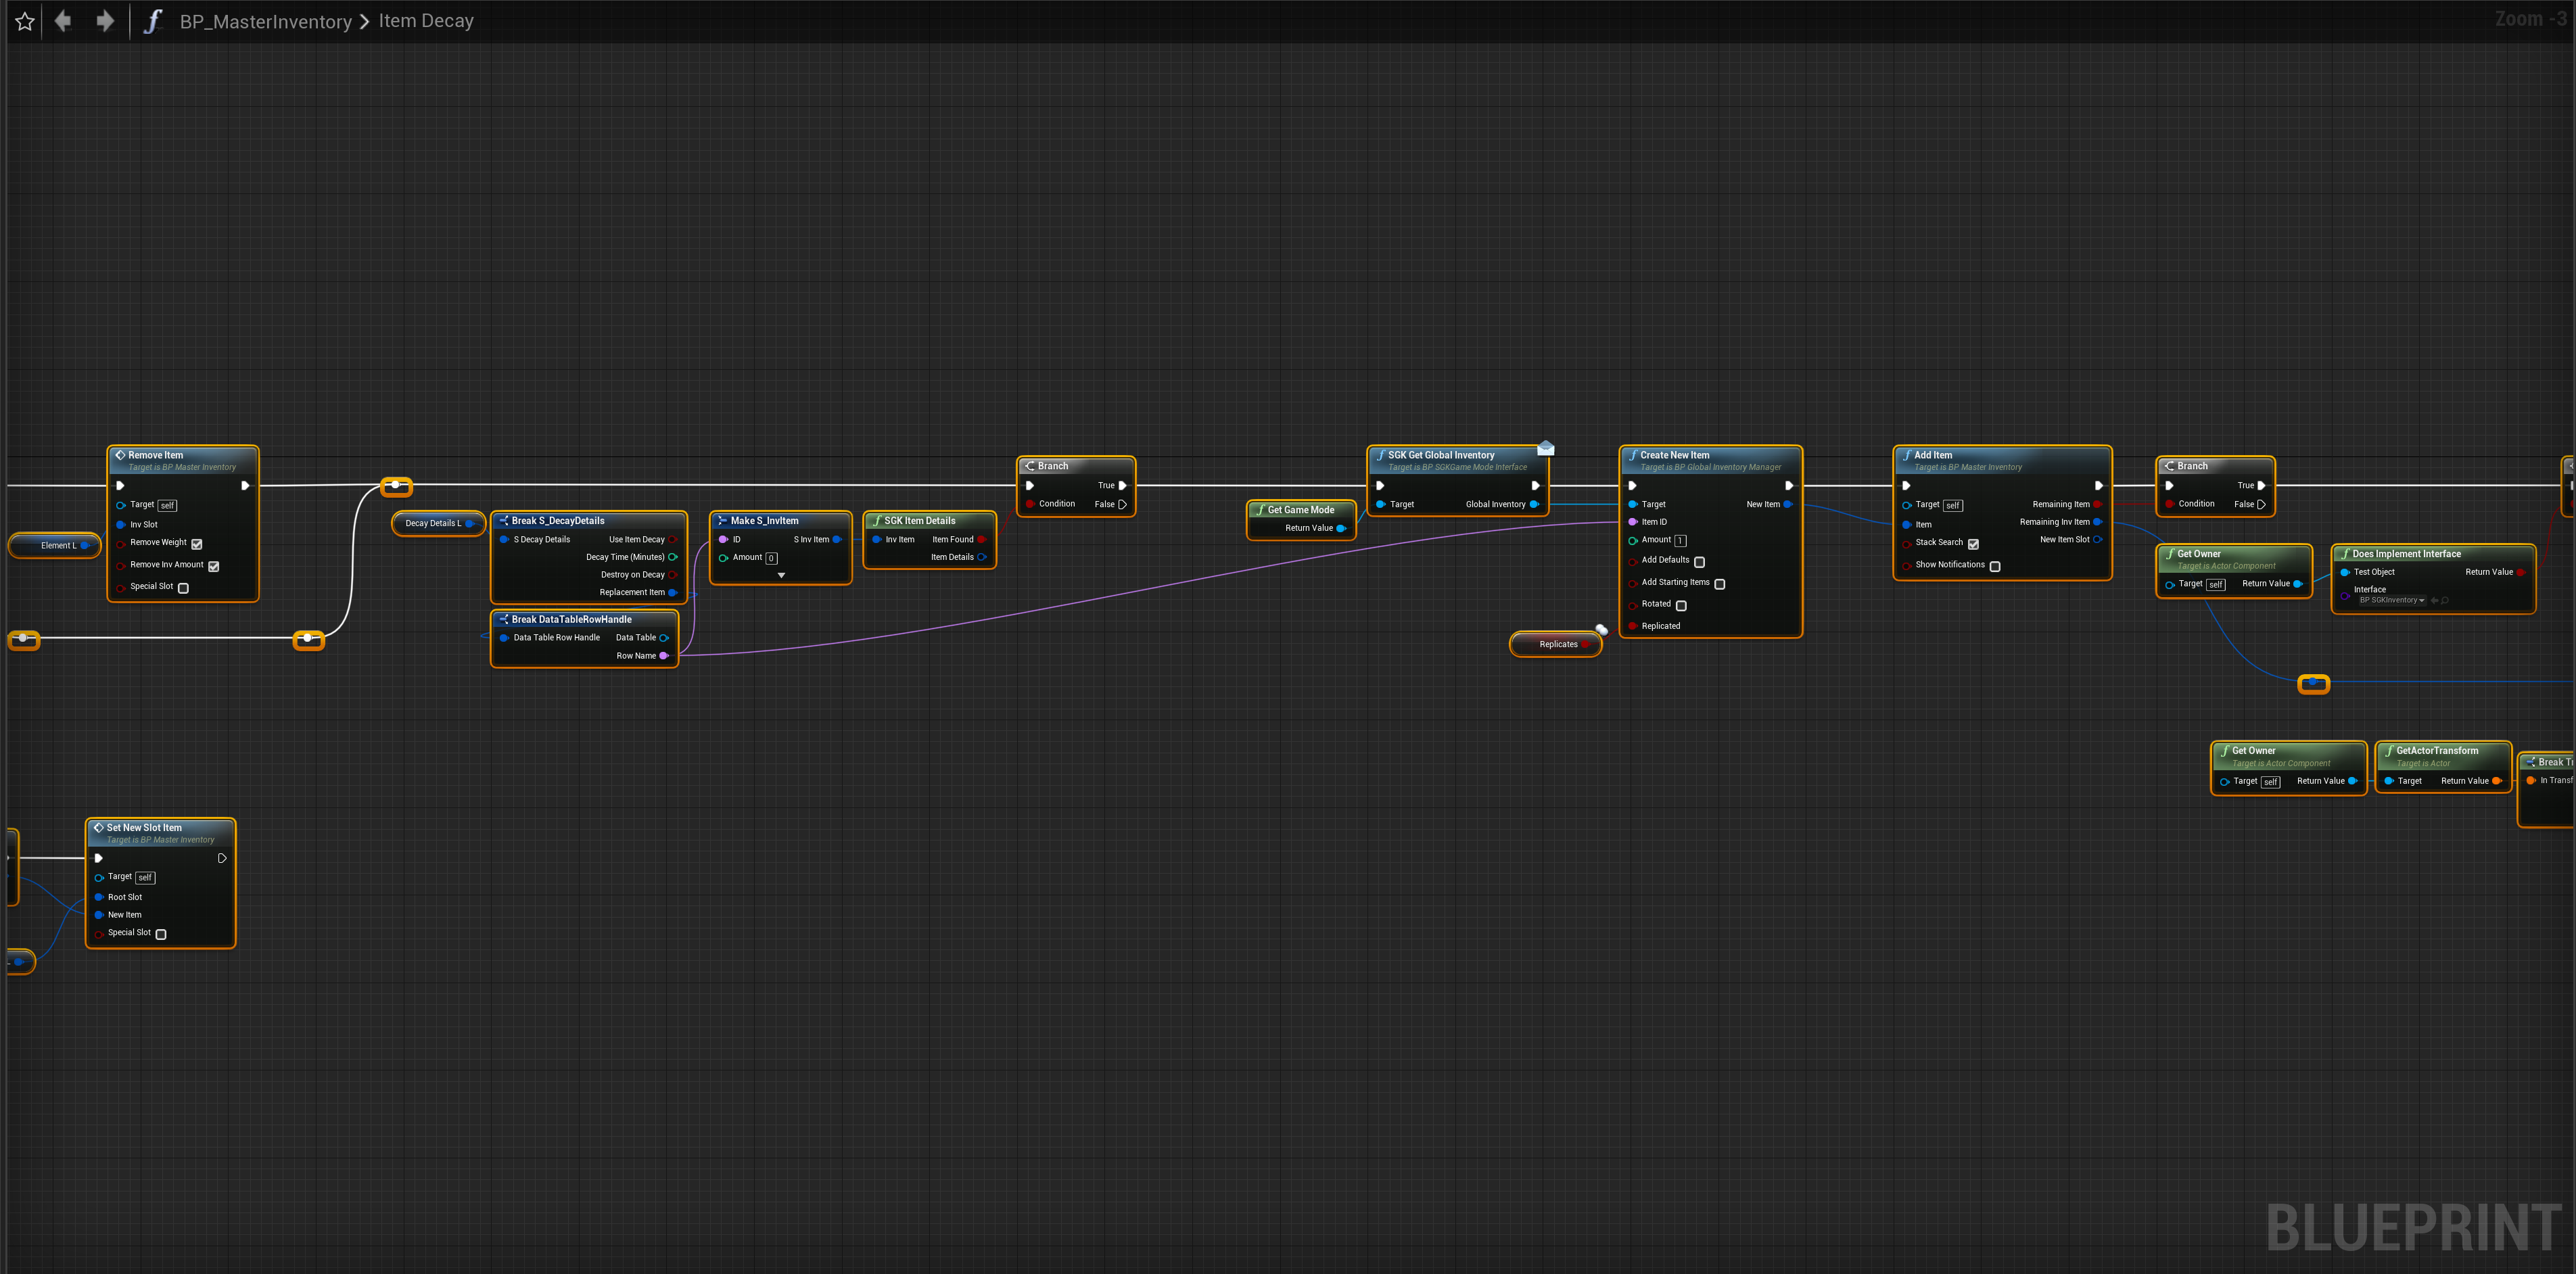Select the Item Decay breadcrumb

pos(426,21)
